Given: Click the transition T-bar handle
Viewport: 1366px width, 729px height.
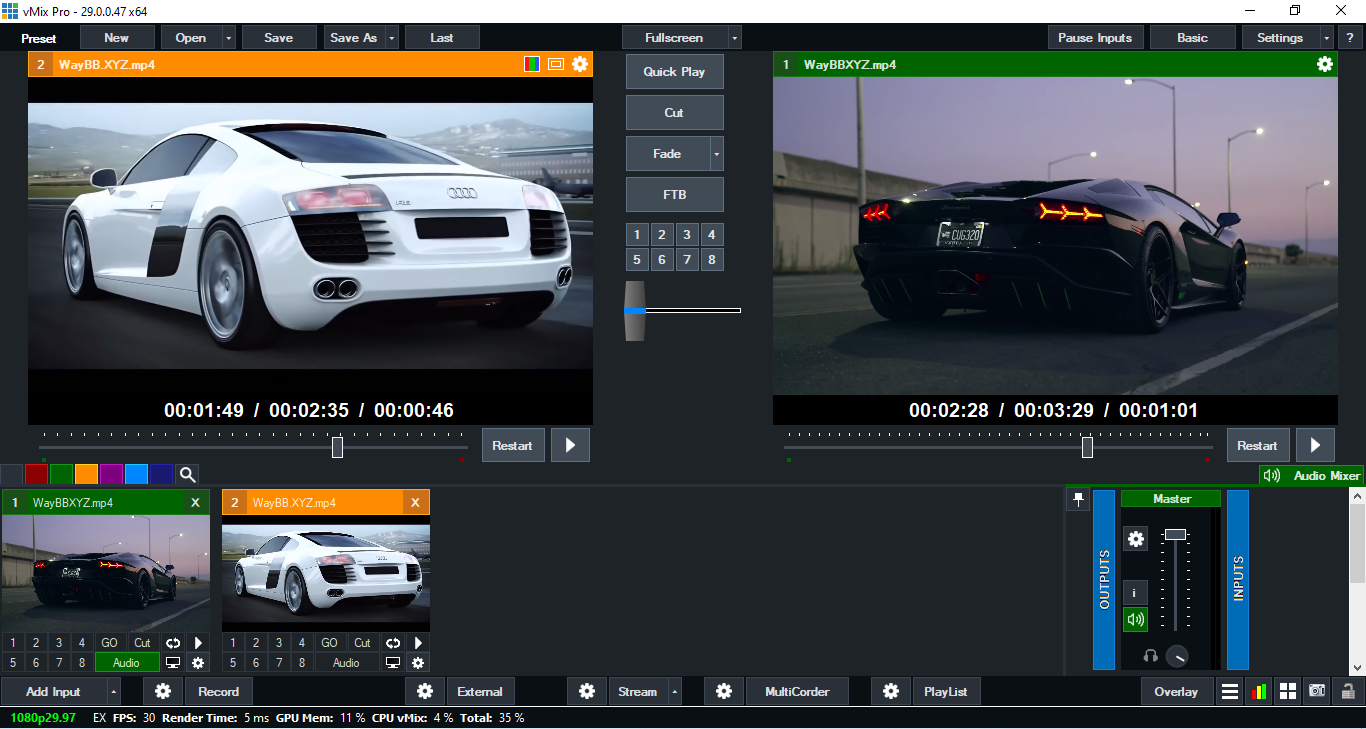Looking at the screenshot, I should pos(635,311).
